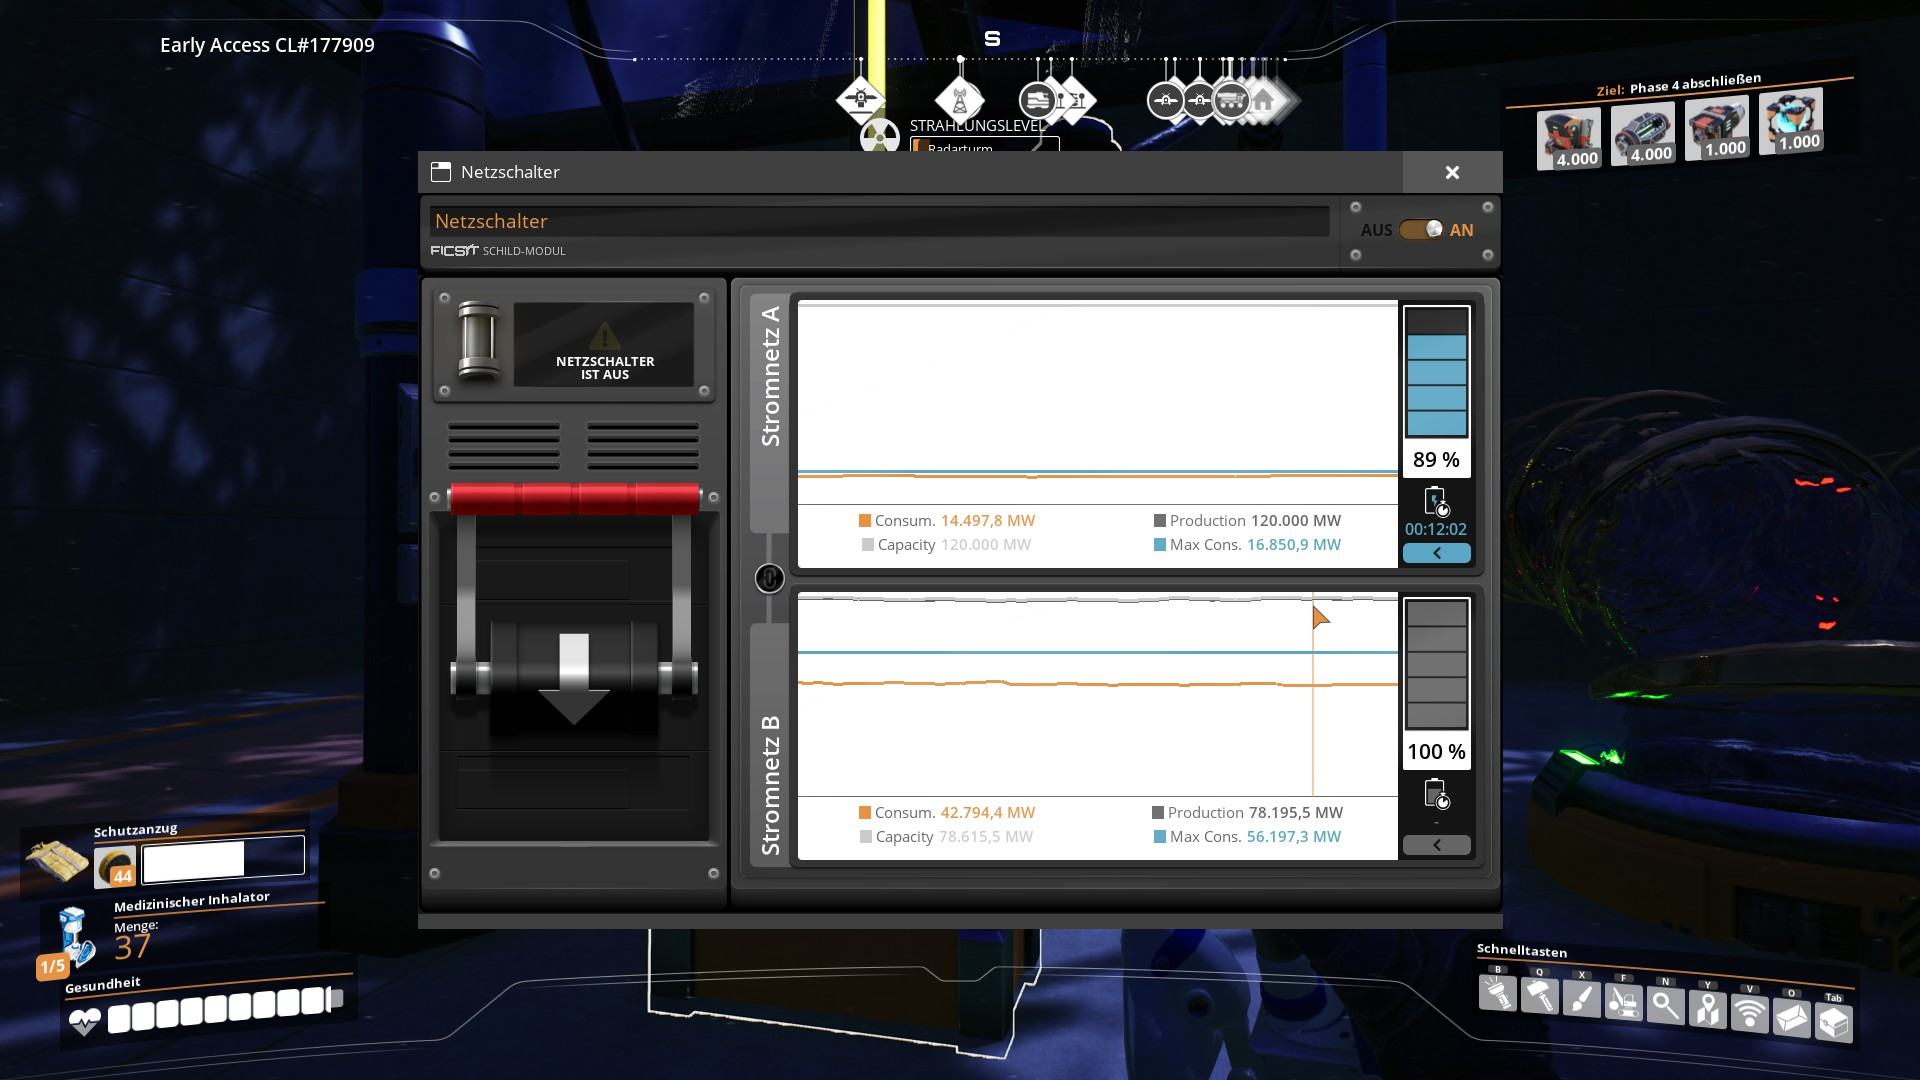Viewport: 1920px width, 1080px height.
Task: Click Stromnetz A battery charge indicator
Action: point(1437,373)
